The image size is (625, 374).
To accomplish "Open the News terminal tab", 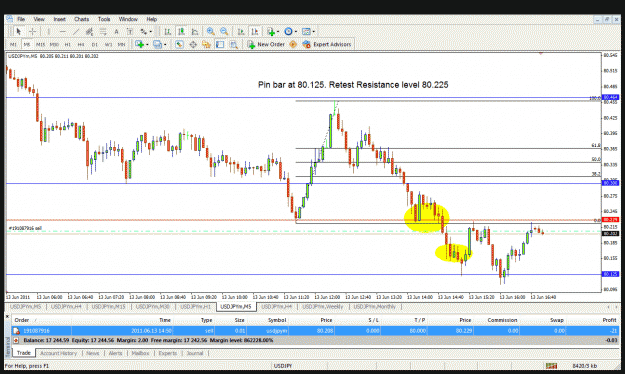I will tap(92, 353).
